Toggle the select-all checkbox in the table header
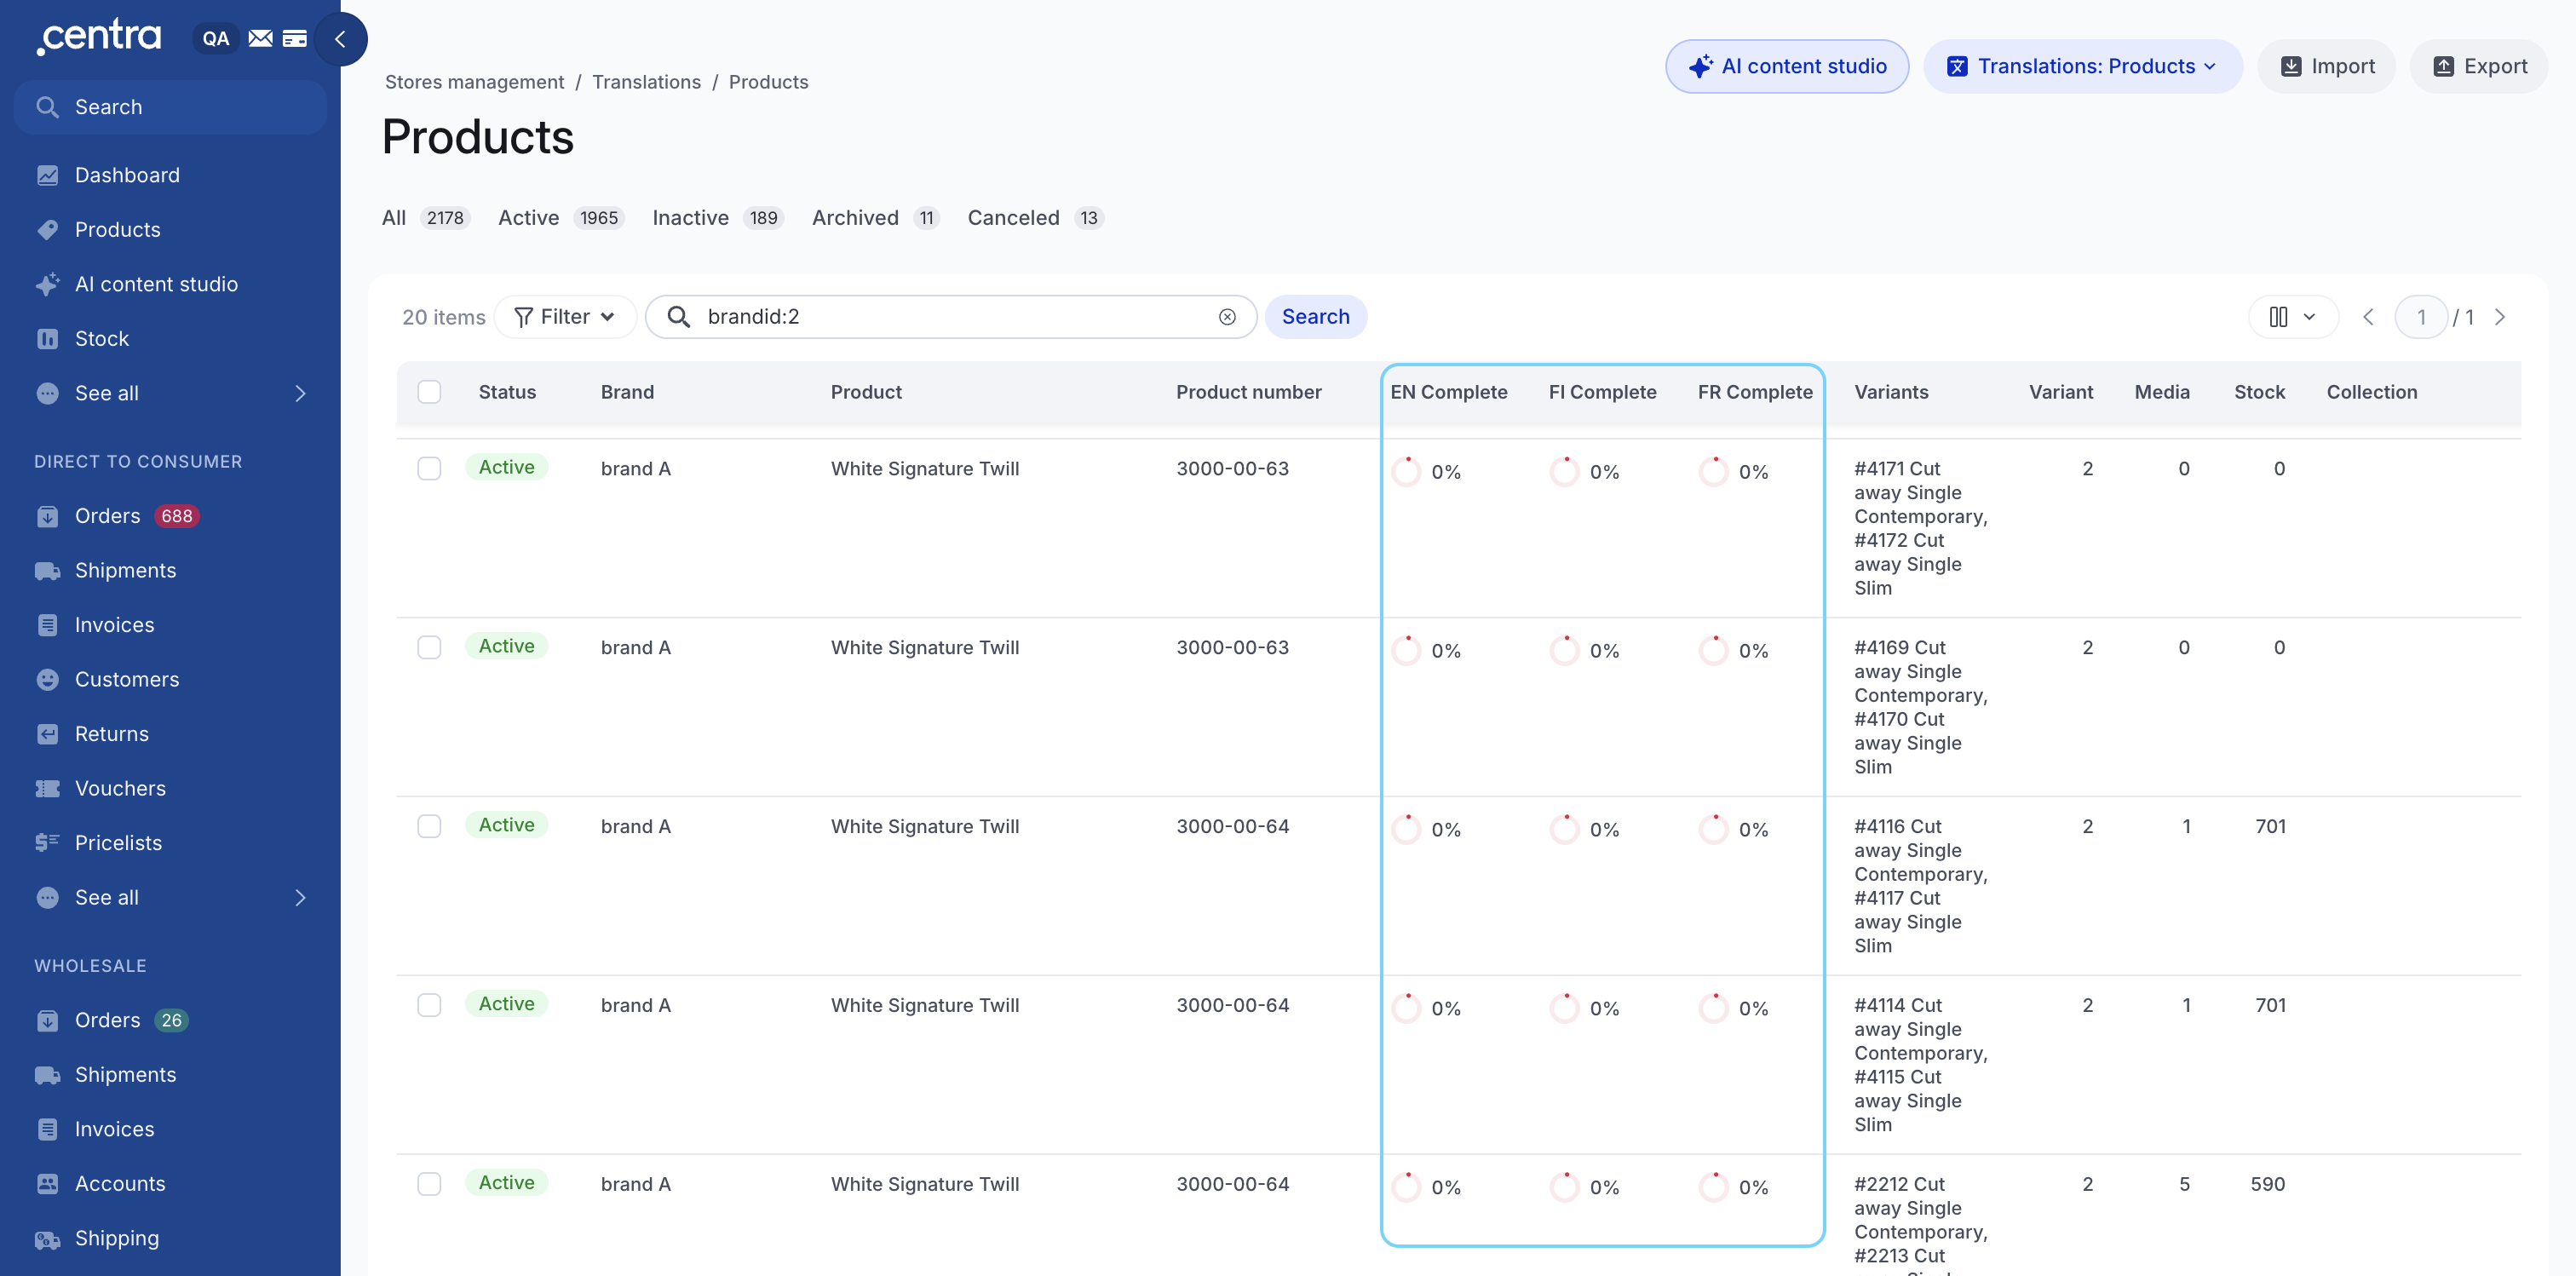 point(429,392)
